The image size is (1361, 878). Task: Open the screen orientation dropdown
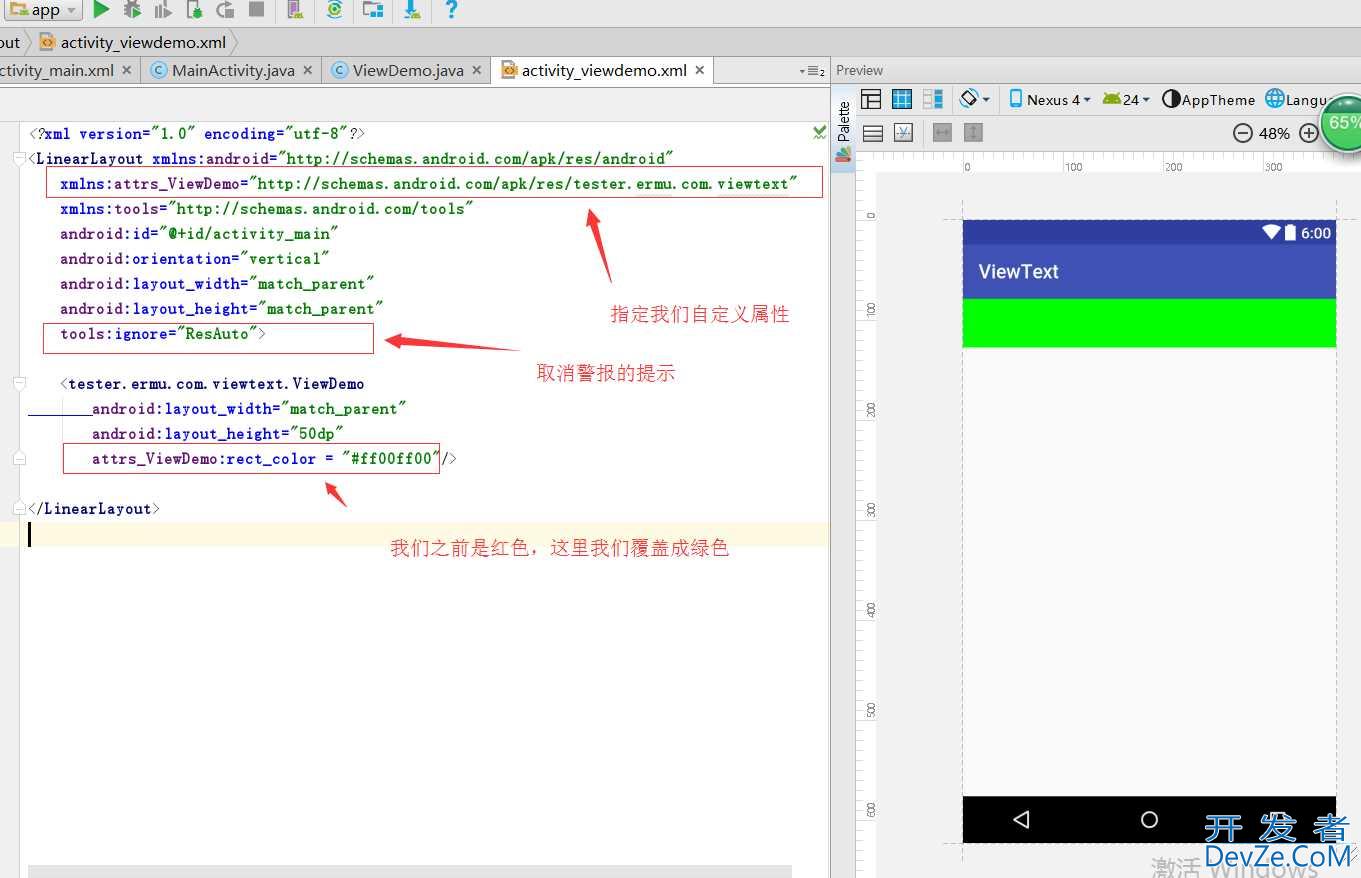click(975, 99)
